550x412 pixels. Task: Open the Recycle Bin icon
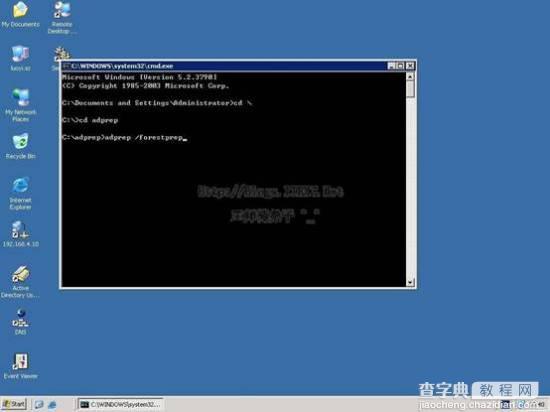[x=20, y=147]
